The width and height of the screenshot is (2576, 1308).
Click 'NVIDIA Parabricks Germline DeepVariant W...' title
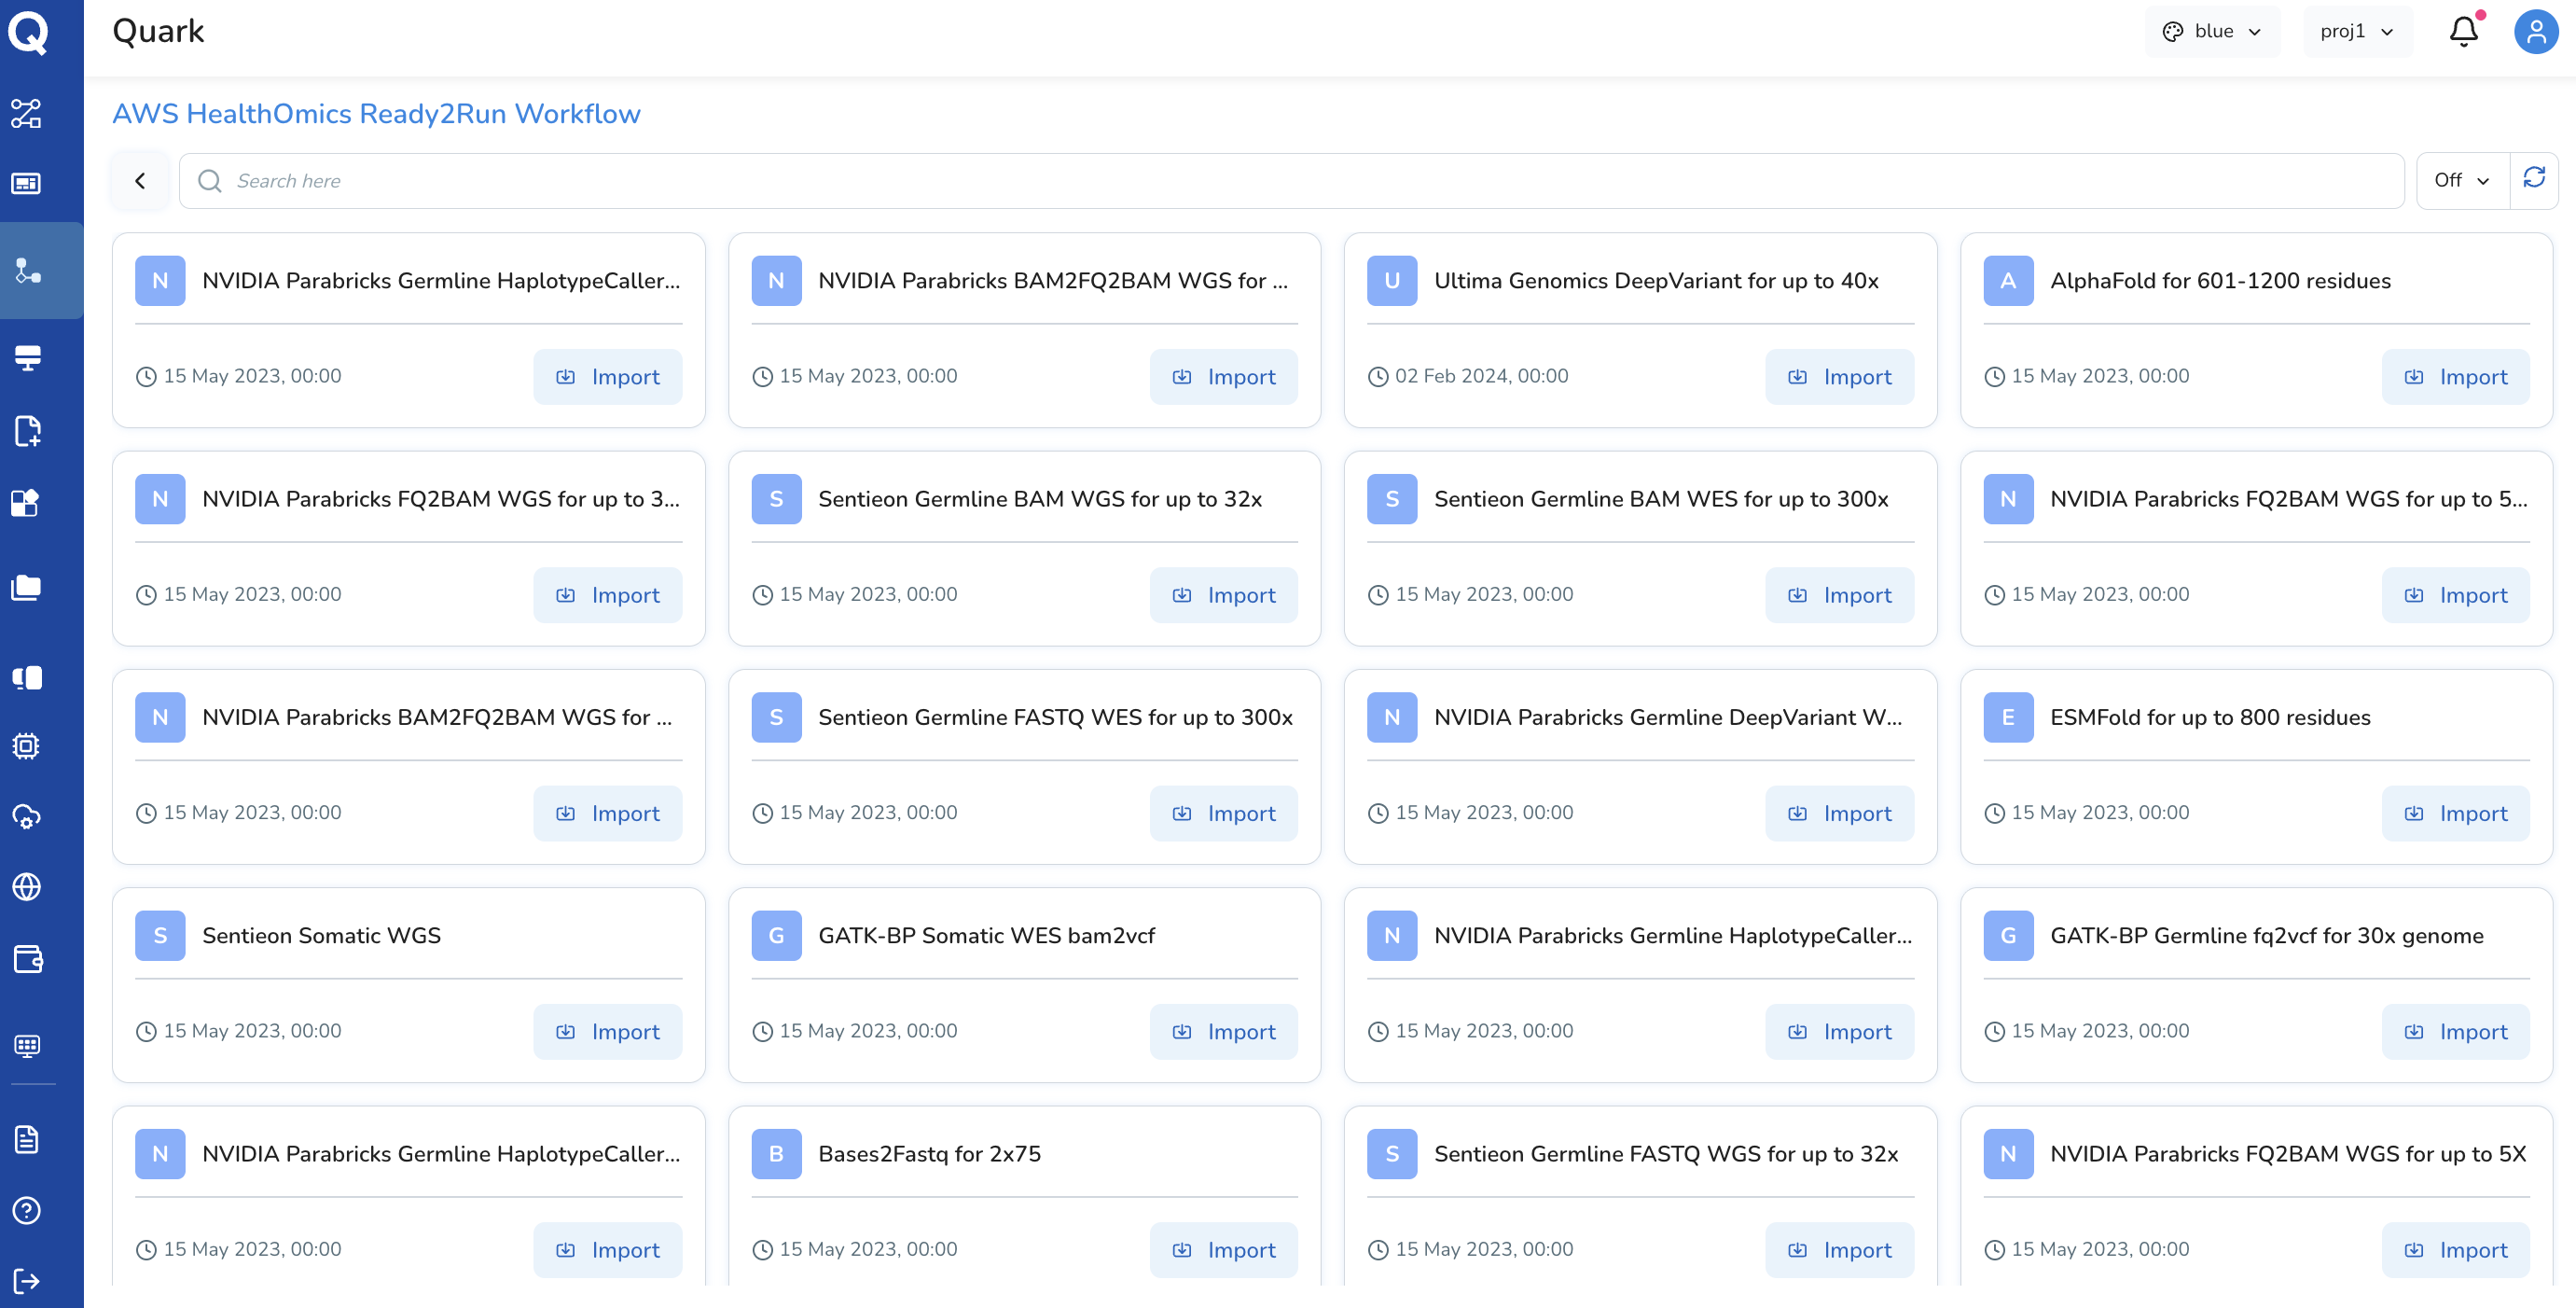tap(1668, 718)
